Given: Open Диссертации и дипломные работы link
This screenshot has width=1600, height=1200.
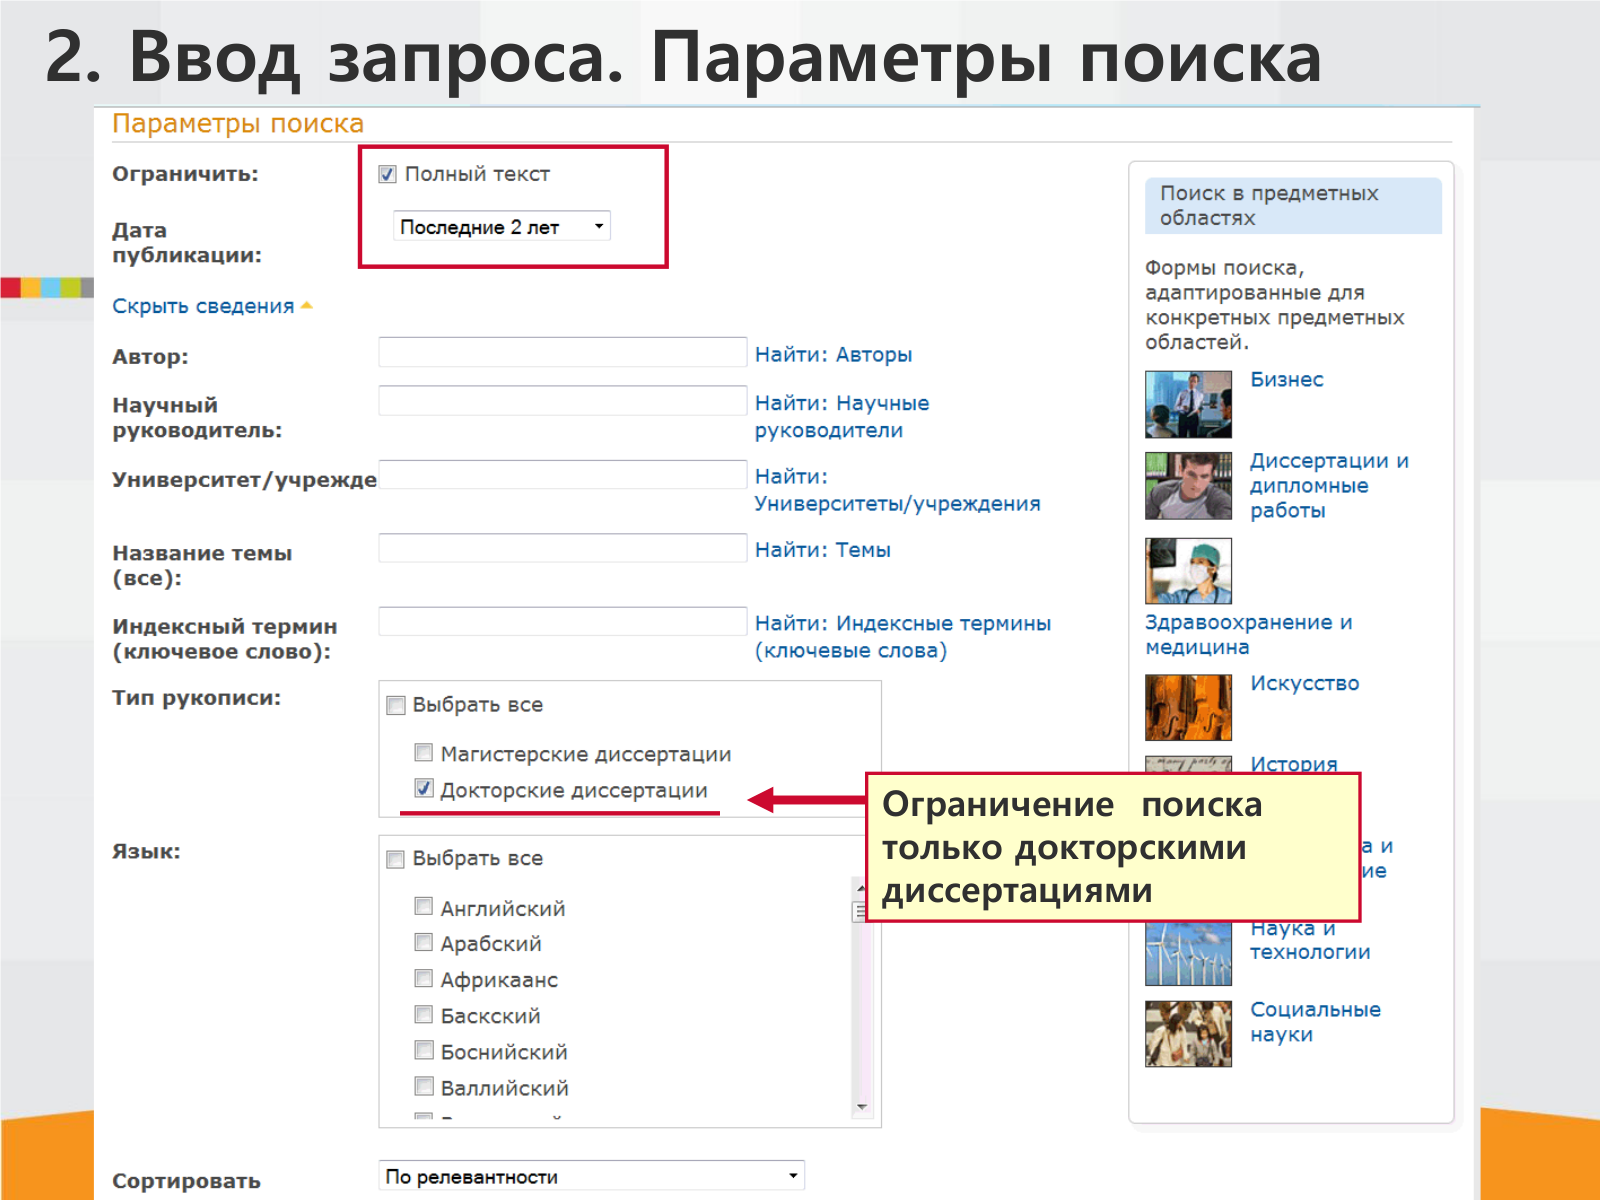Looking at the screenshot, I should point(1329,485).
